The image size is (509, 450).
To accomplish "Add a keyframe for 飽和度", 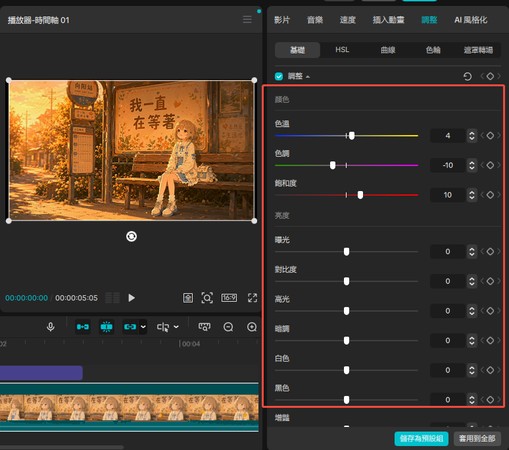I will [x=490, y=195].
